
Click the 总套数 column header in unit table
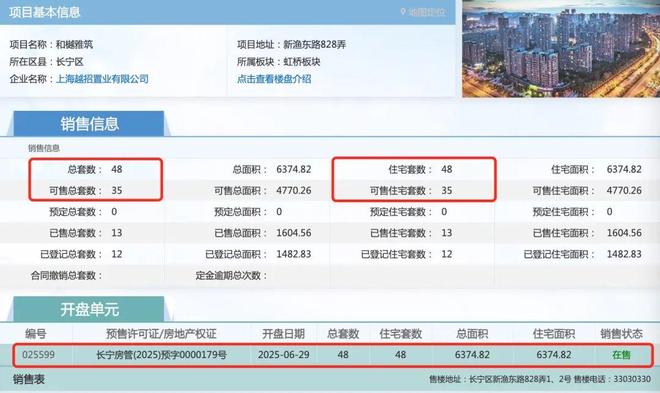tap(343, 334)
